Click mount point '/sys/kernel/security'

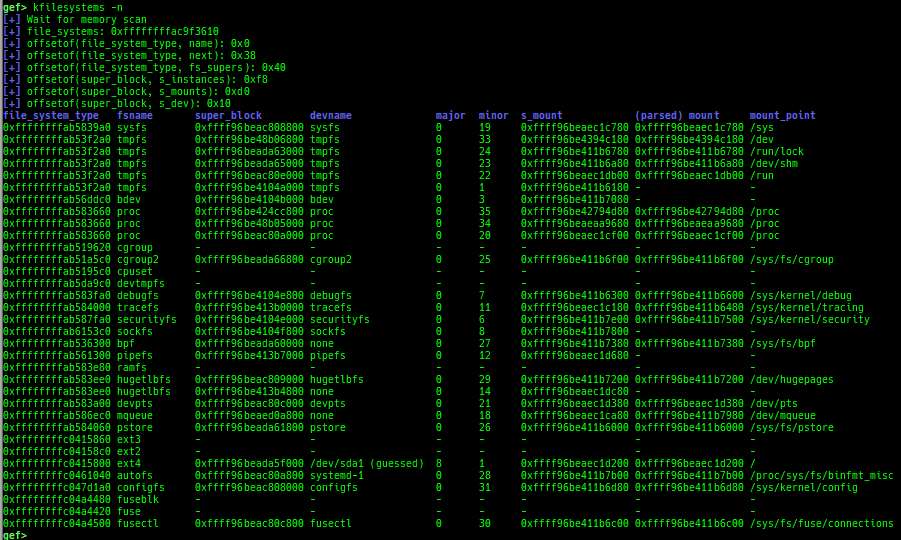click(810, 319)
